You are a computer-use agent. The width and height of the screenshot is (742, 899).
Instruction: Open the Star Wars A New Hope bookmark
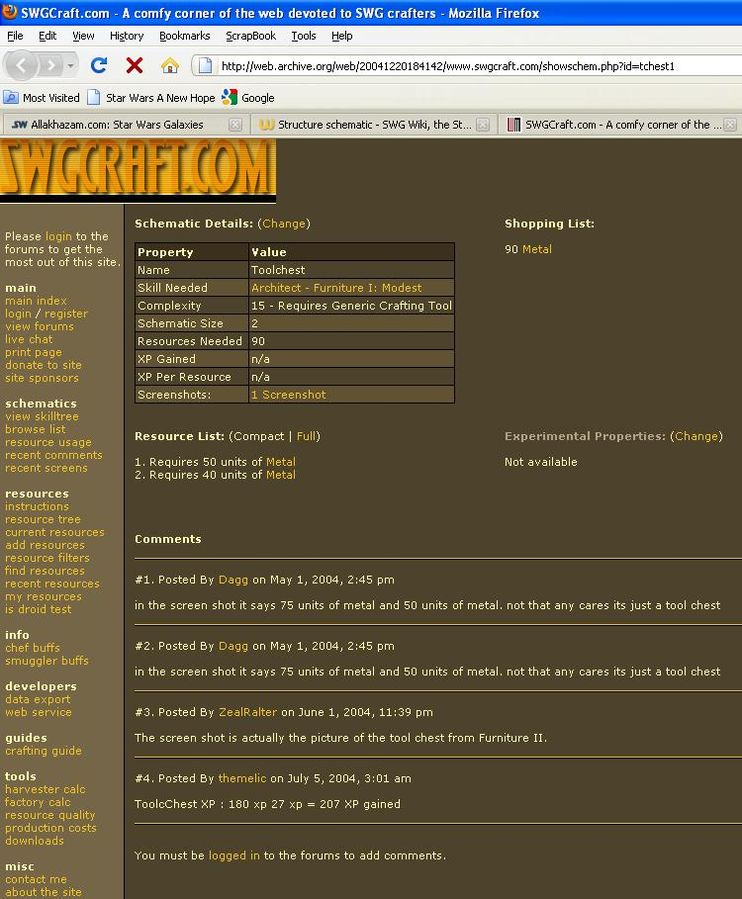coord(151,98)
